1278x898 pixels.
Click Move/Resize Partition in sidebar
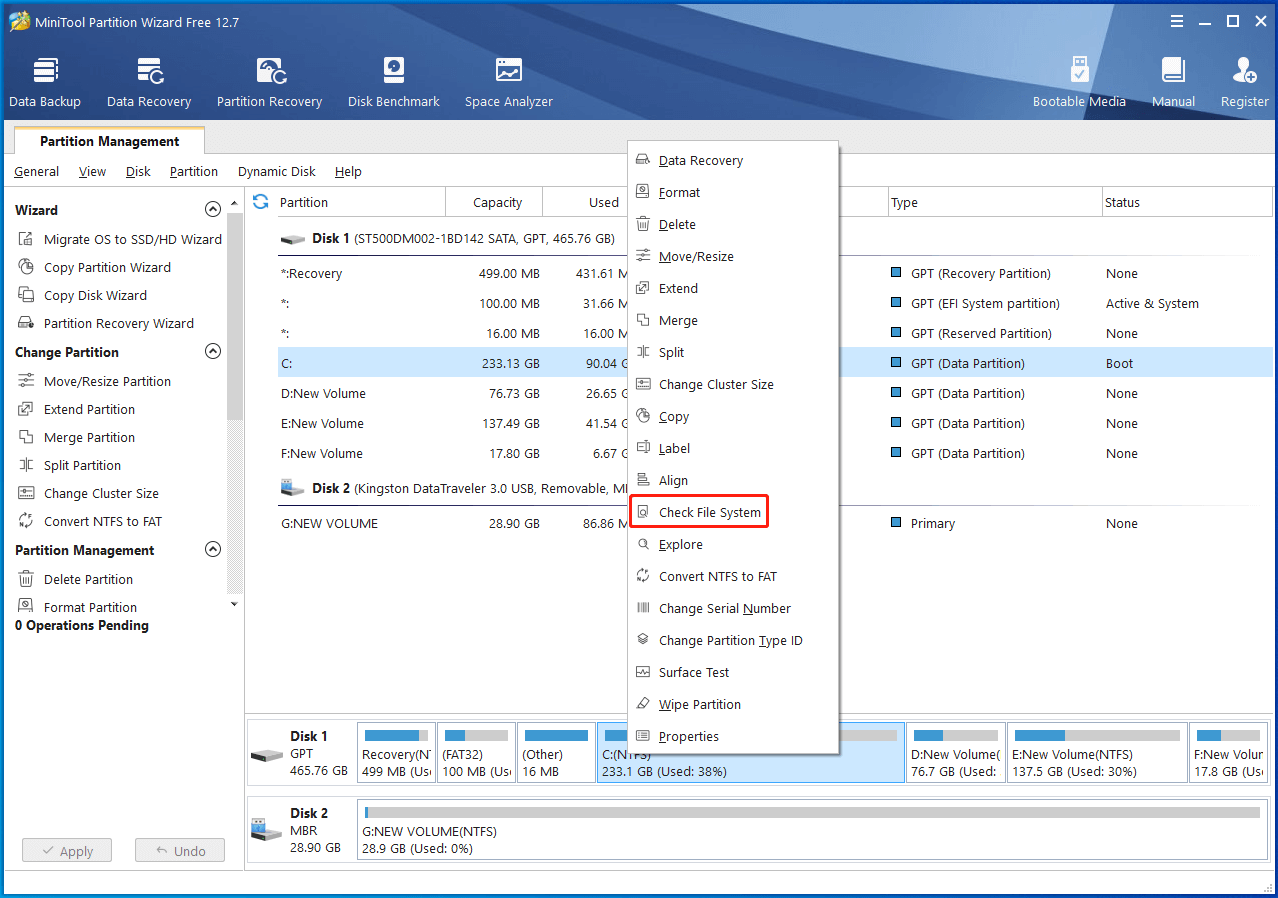coord(94,381)
